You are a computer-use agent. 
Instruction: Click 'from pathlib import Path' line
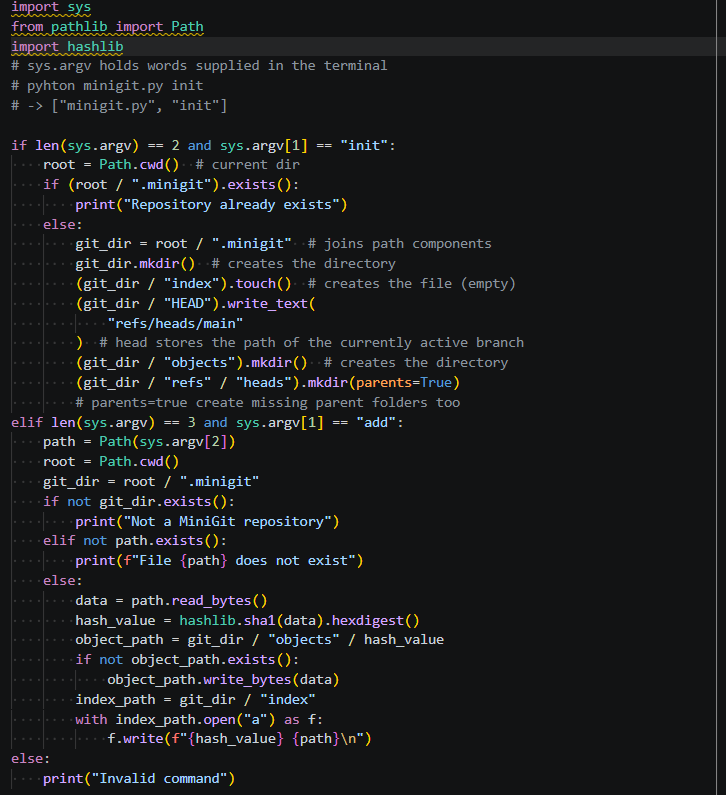pos(107,26)
